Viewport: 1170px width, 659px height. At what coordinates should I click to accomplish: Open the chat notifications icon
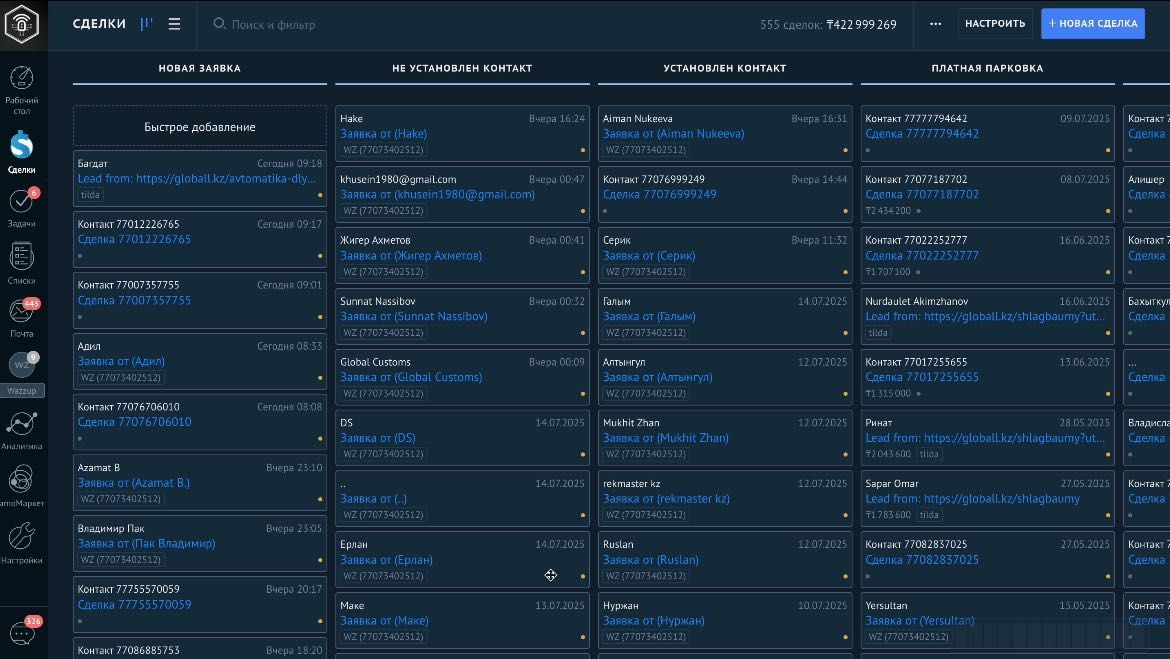22,633
